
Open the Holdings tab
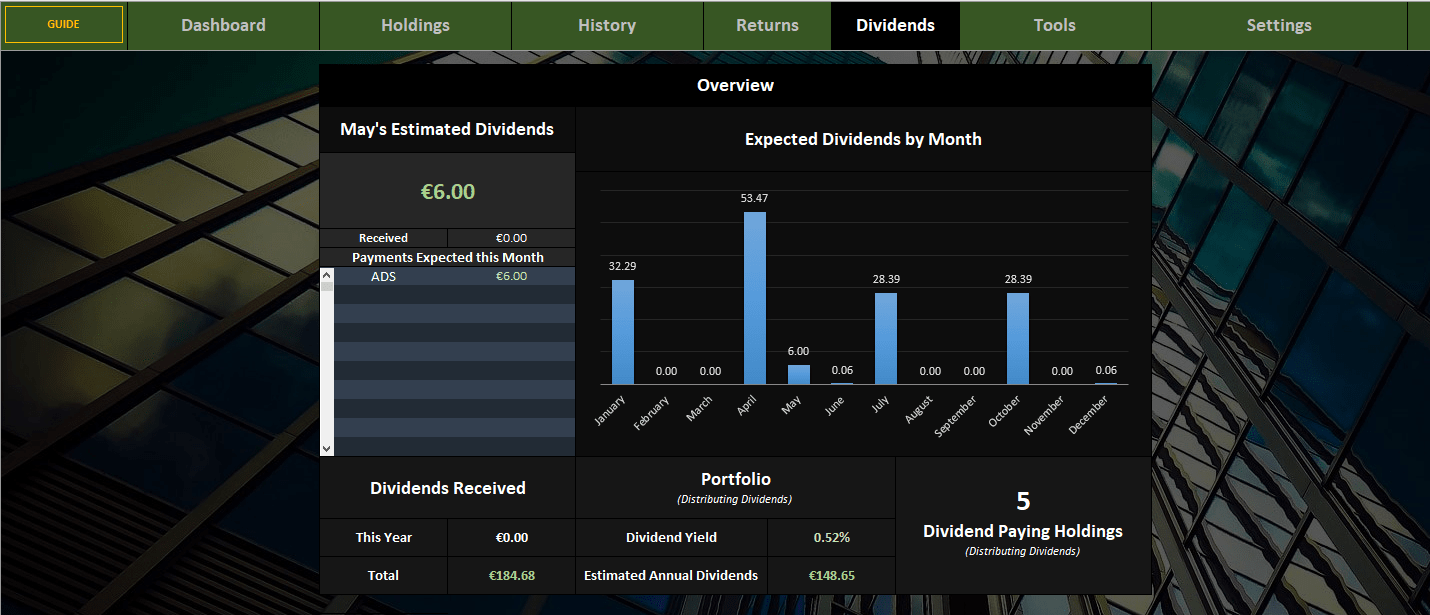click(415, 25)
